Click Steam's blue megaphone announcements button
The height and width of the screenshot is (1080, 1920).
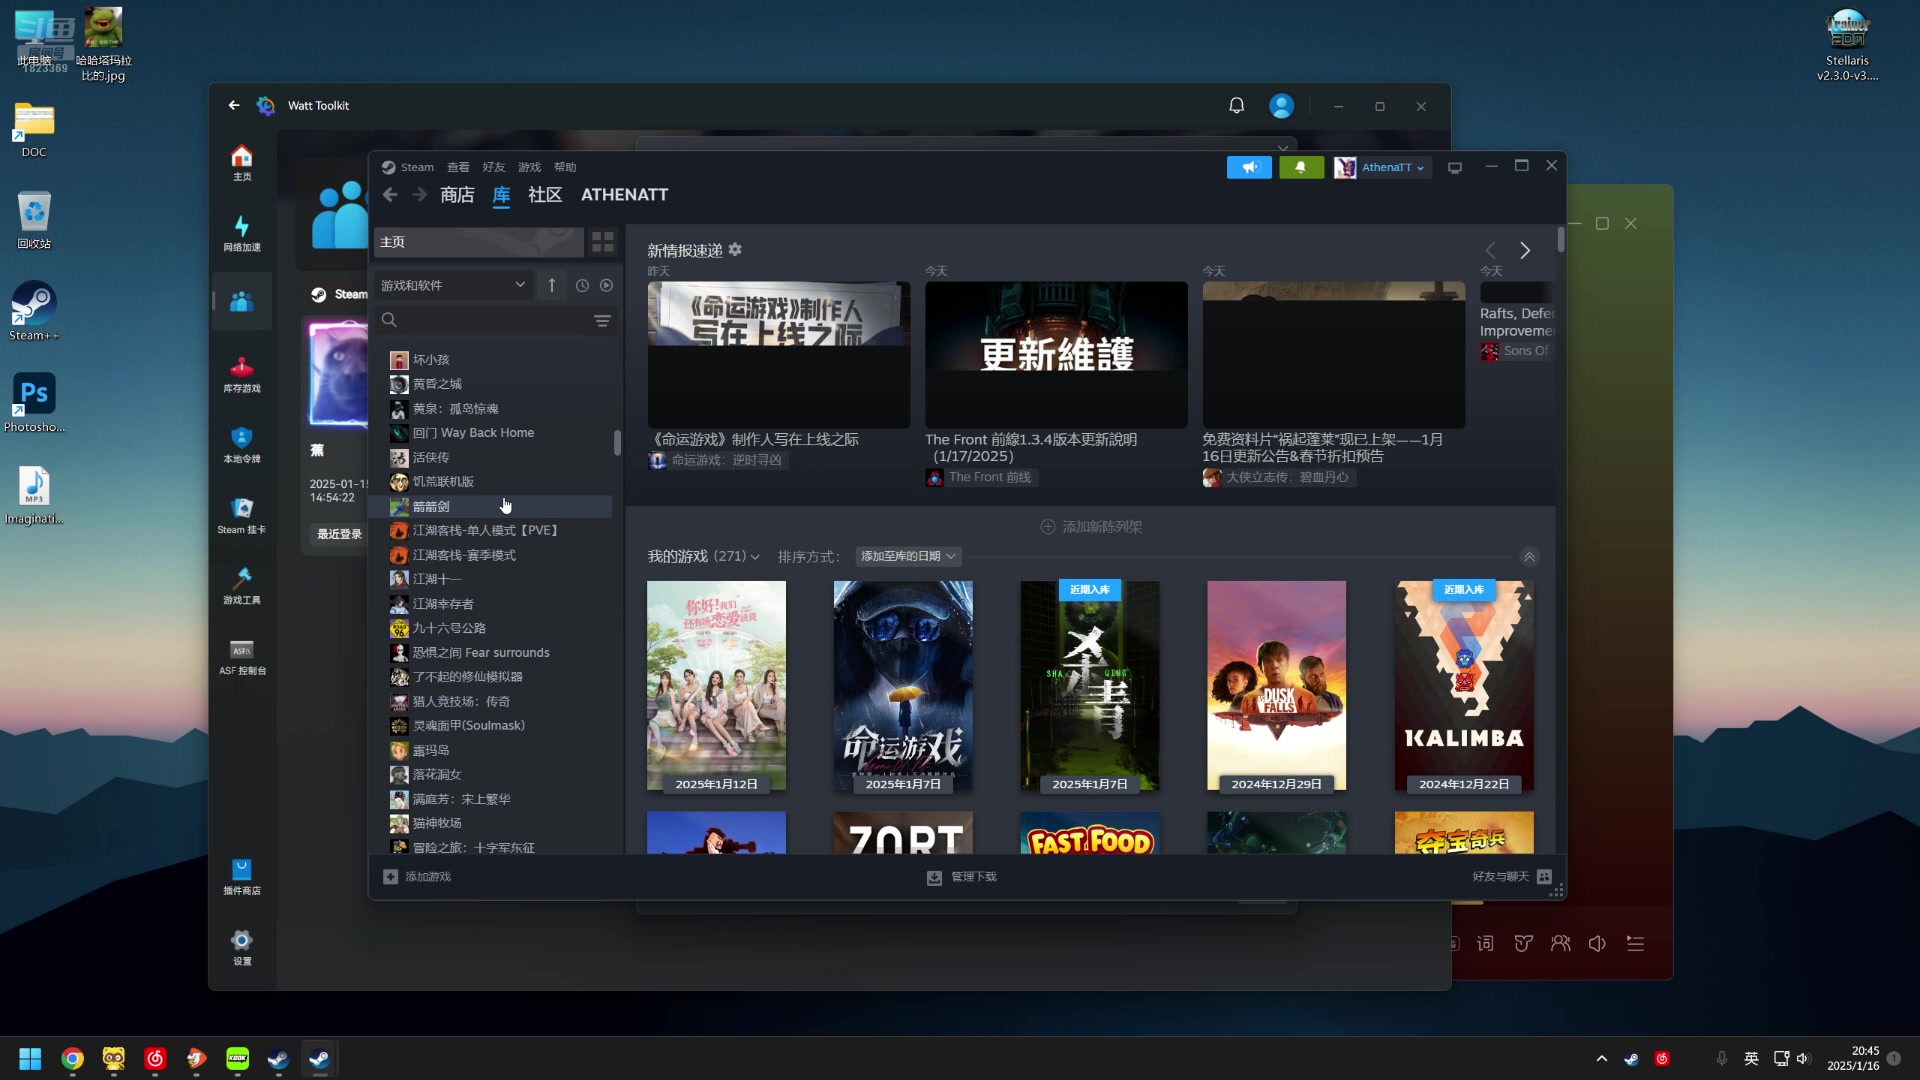click(x=1249, y=167)
